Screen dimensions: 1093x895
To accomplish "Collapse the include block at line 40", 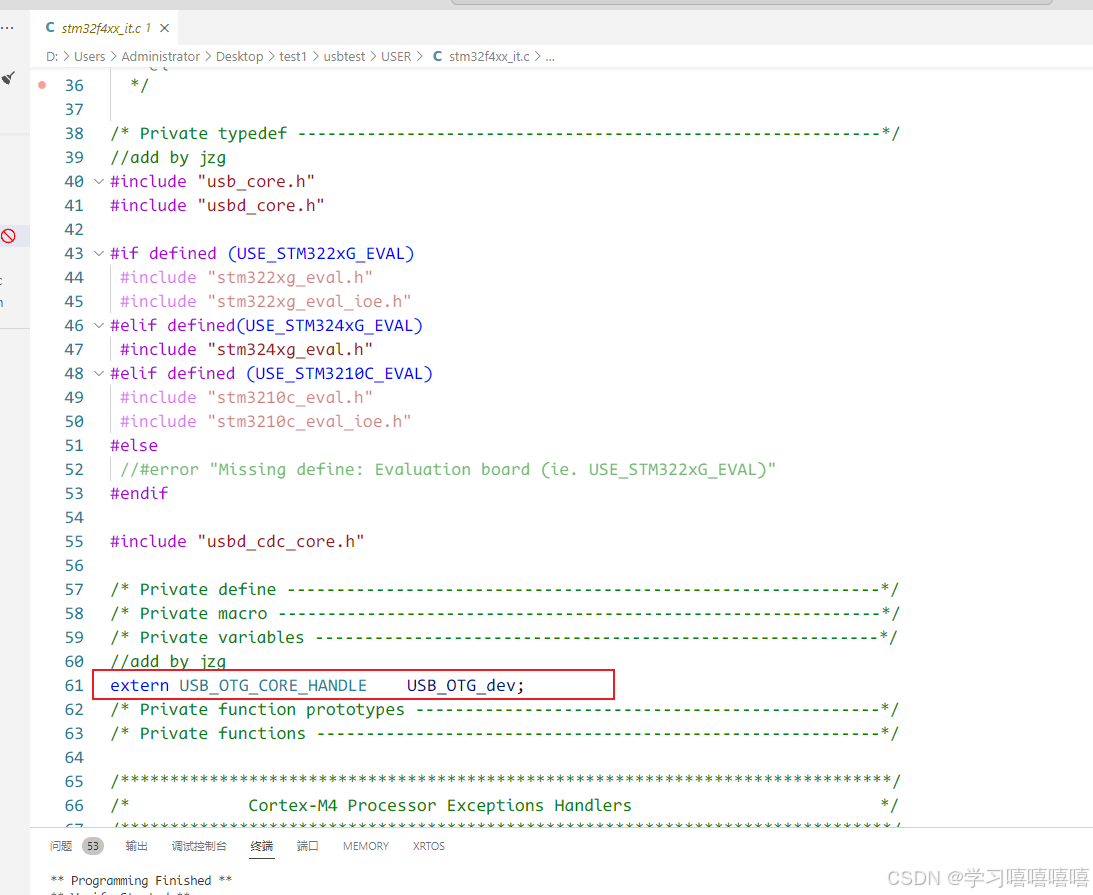I will pos(97,181).
